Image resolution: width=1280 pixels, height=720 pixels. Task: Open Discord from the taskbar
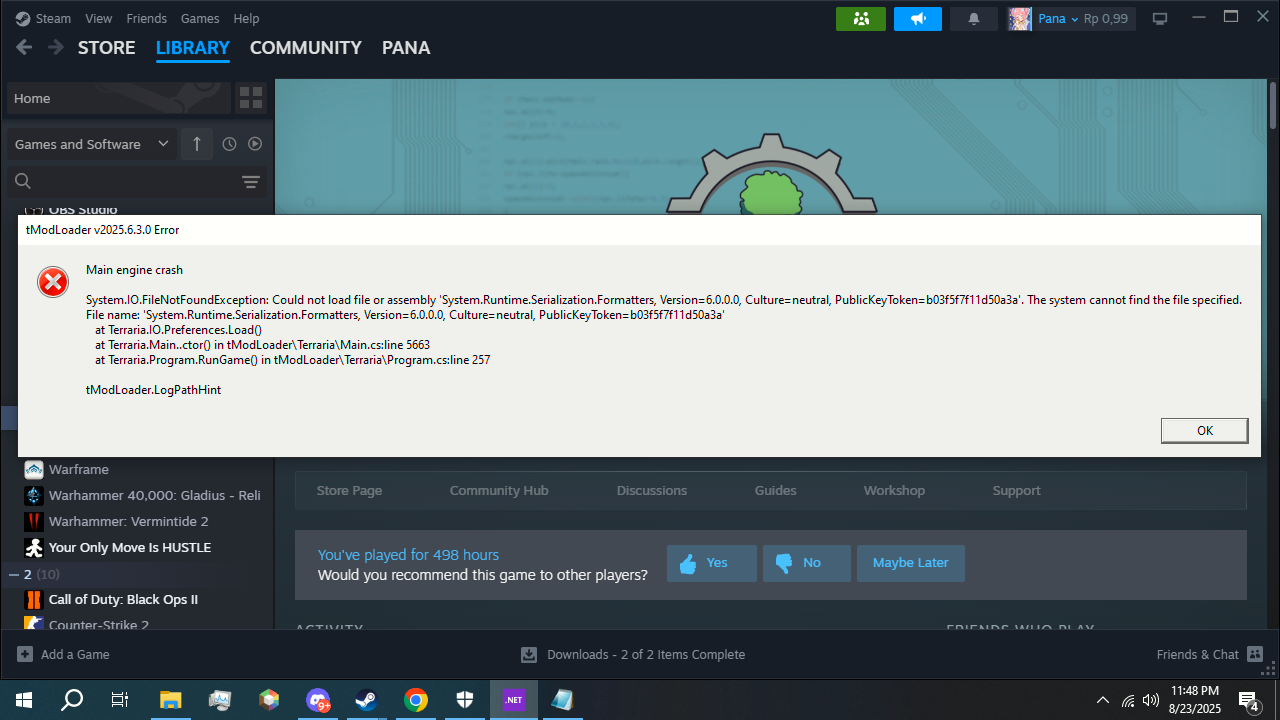coord(318,700)
